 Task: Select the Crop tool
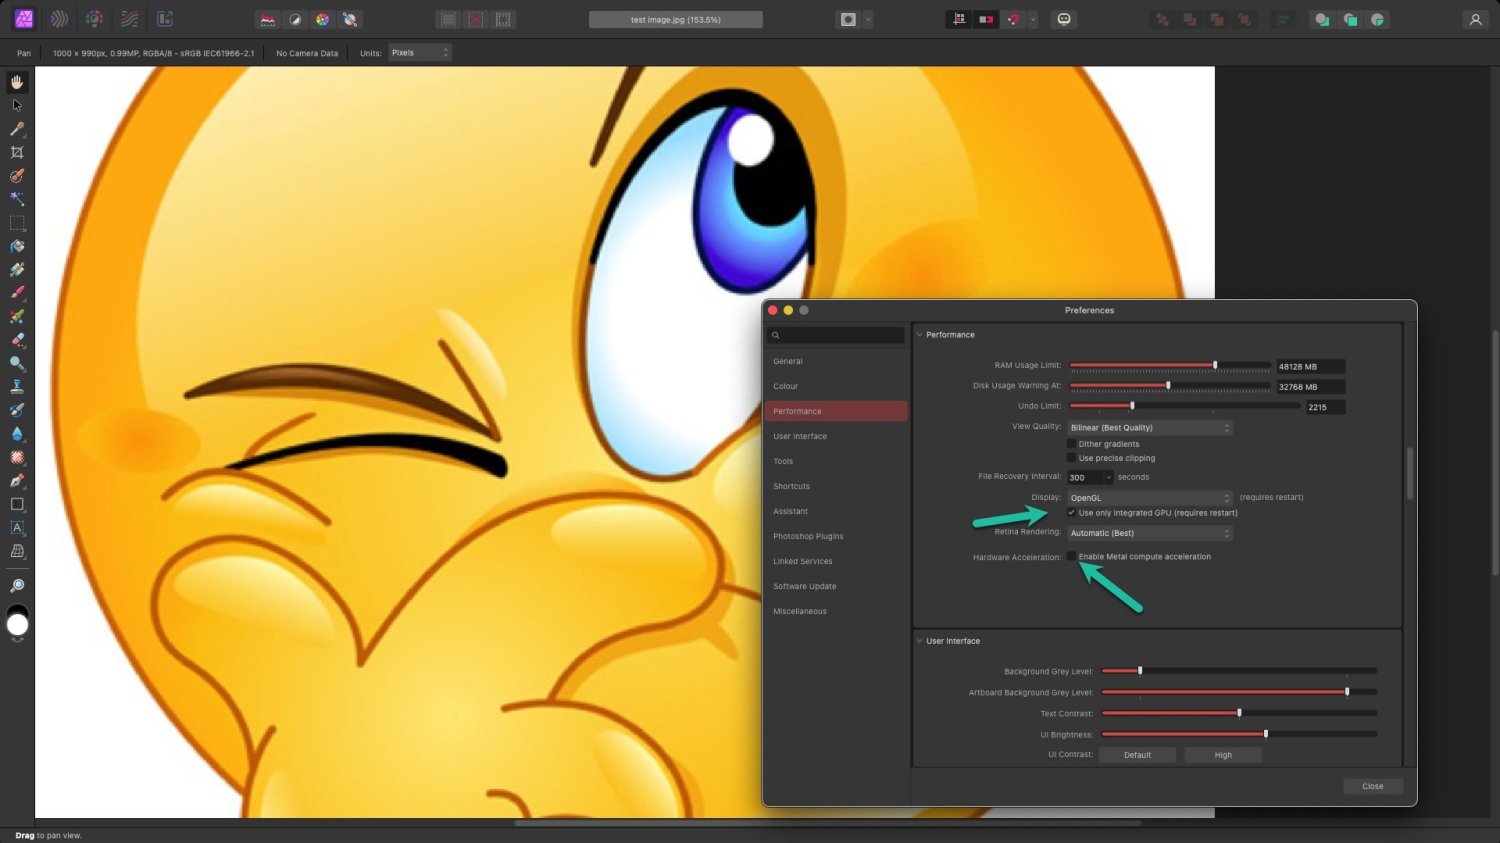17,152
